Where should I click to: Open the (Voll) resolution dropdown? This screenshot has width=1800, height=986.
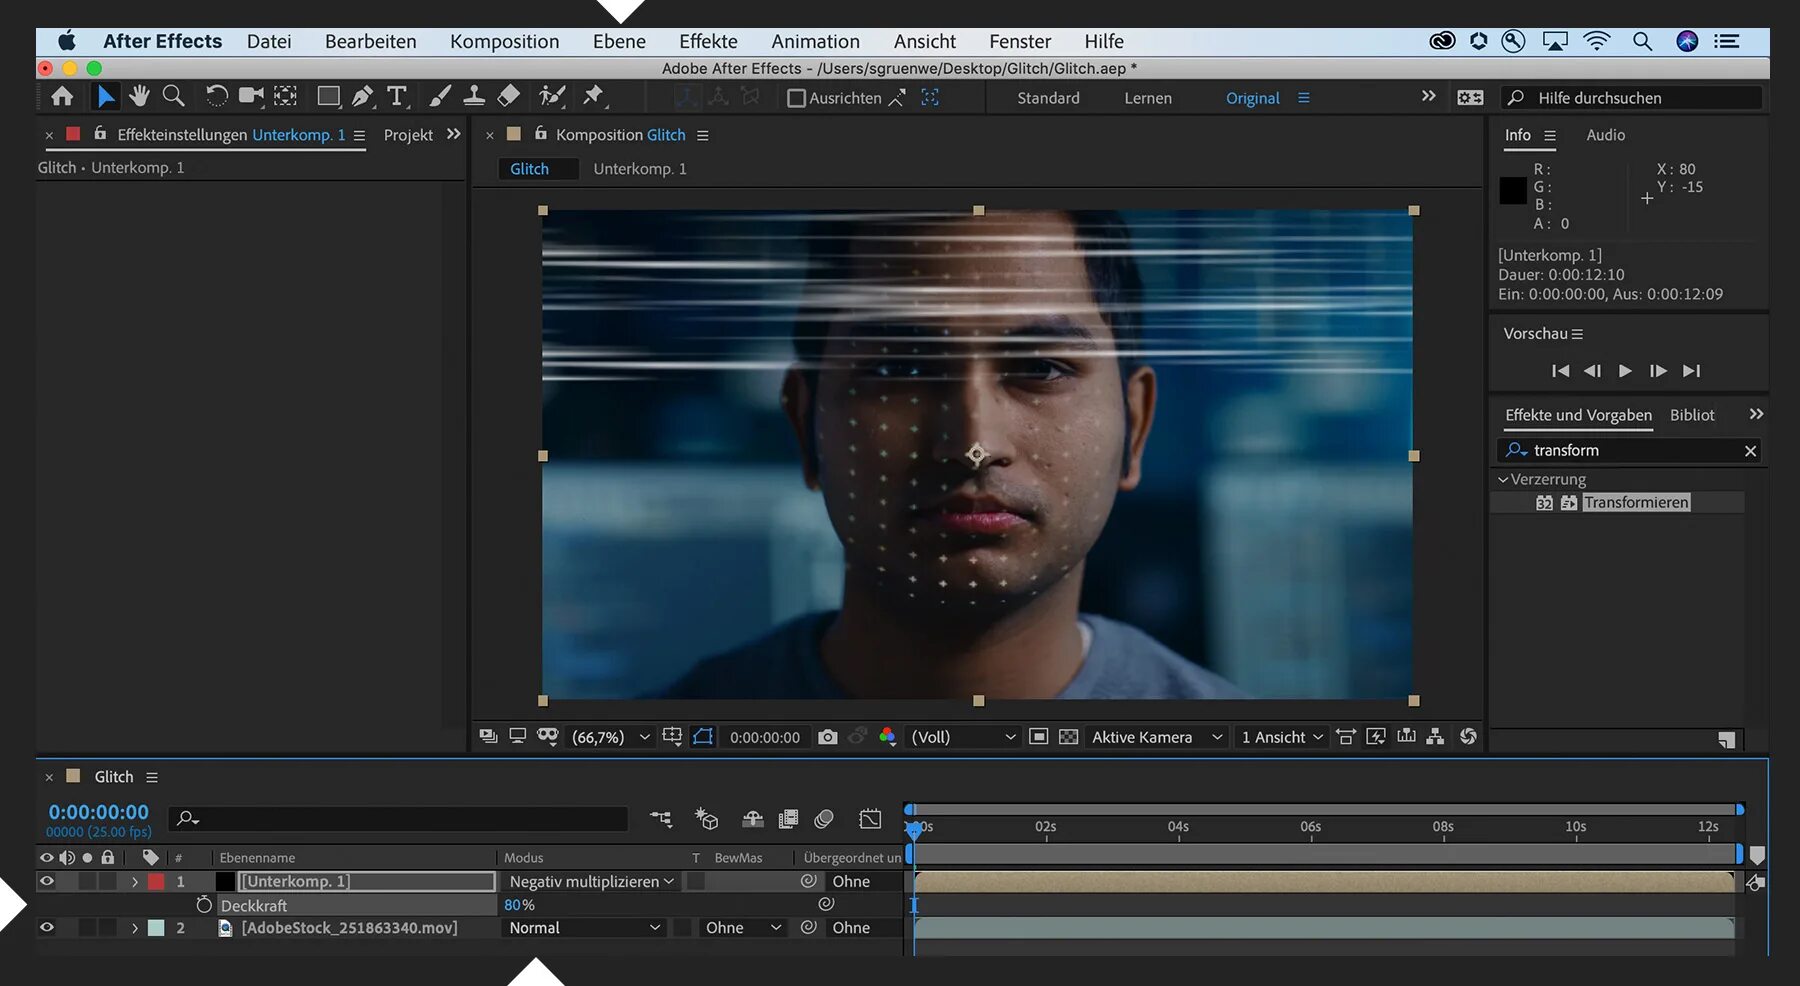[962, 737]
